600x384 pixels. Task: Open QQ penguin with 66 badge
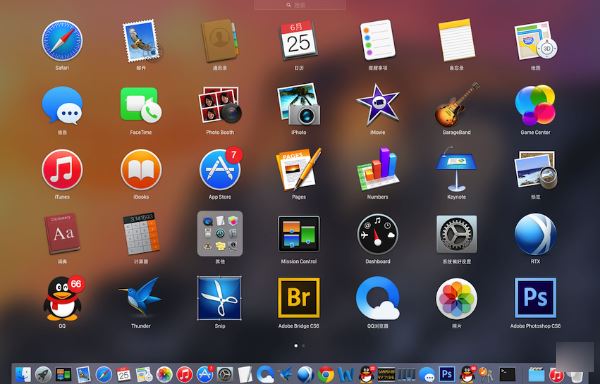(x=63, y=298)
